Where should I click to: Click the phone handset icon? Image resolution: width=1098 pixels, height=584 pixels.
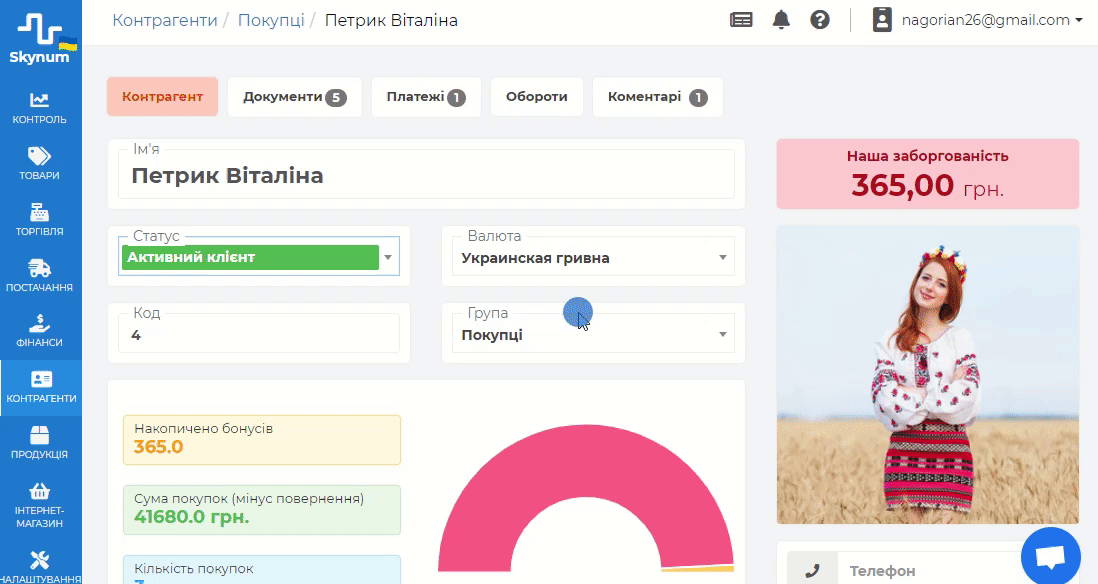(812, 571)
